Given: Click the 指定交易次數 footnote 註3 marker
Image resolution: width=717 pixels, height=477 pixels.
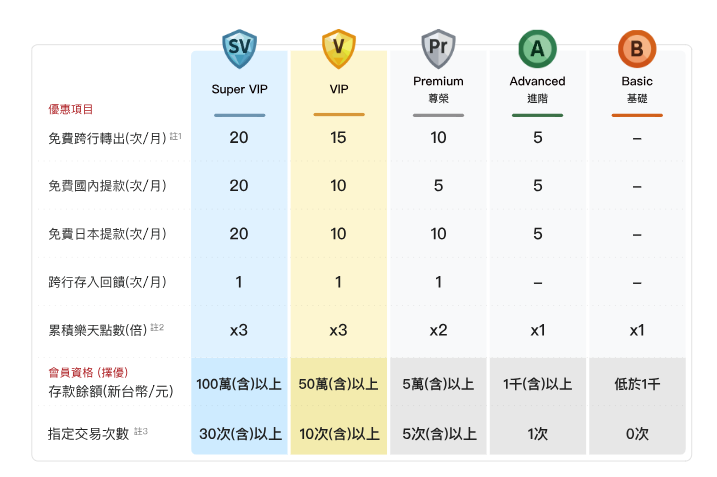Looking at the screenshot, I should pos(141,431).
